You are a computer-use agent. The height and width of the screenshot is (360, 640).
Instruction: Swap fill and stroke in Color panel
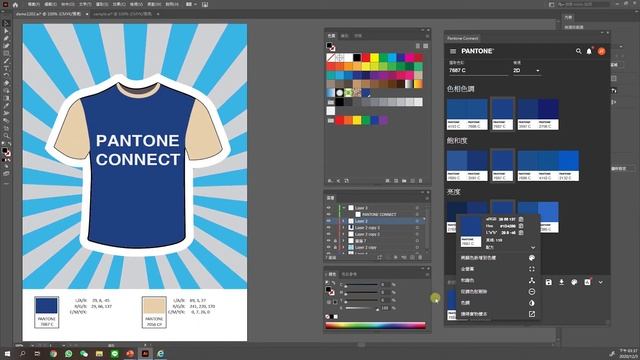click(x=333, y=282)
